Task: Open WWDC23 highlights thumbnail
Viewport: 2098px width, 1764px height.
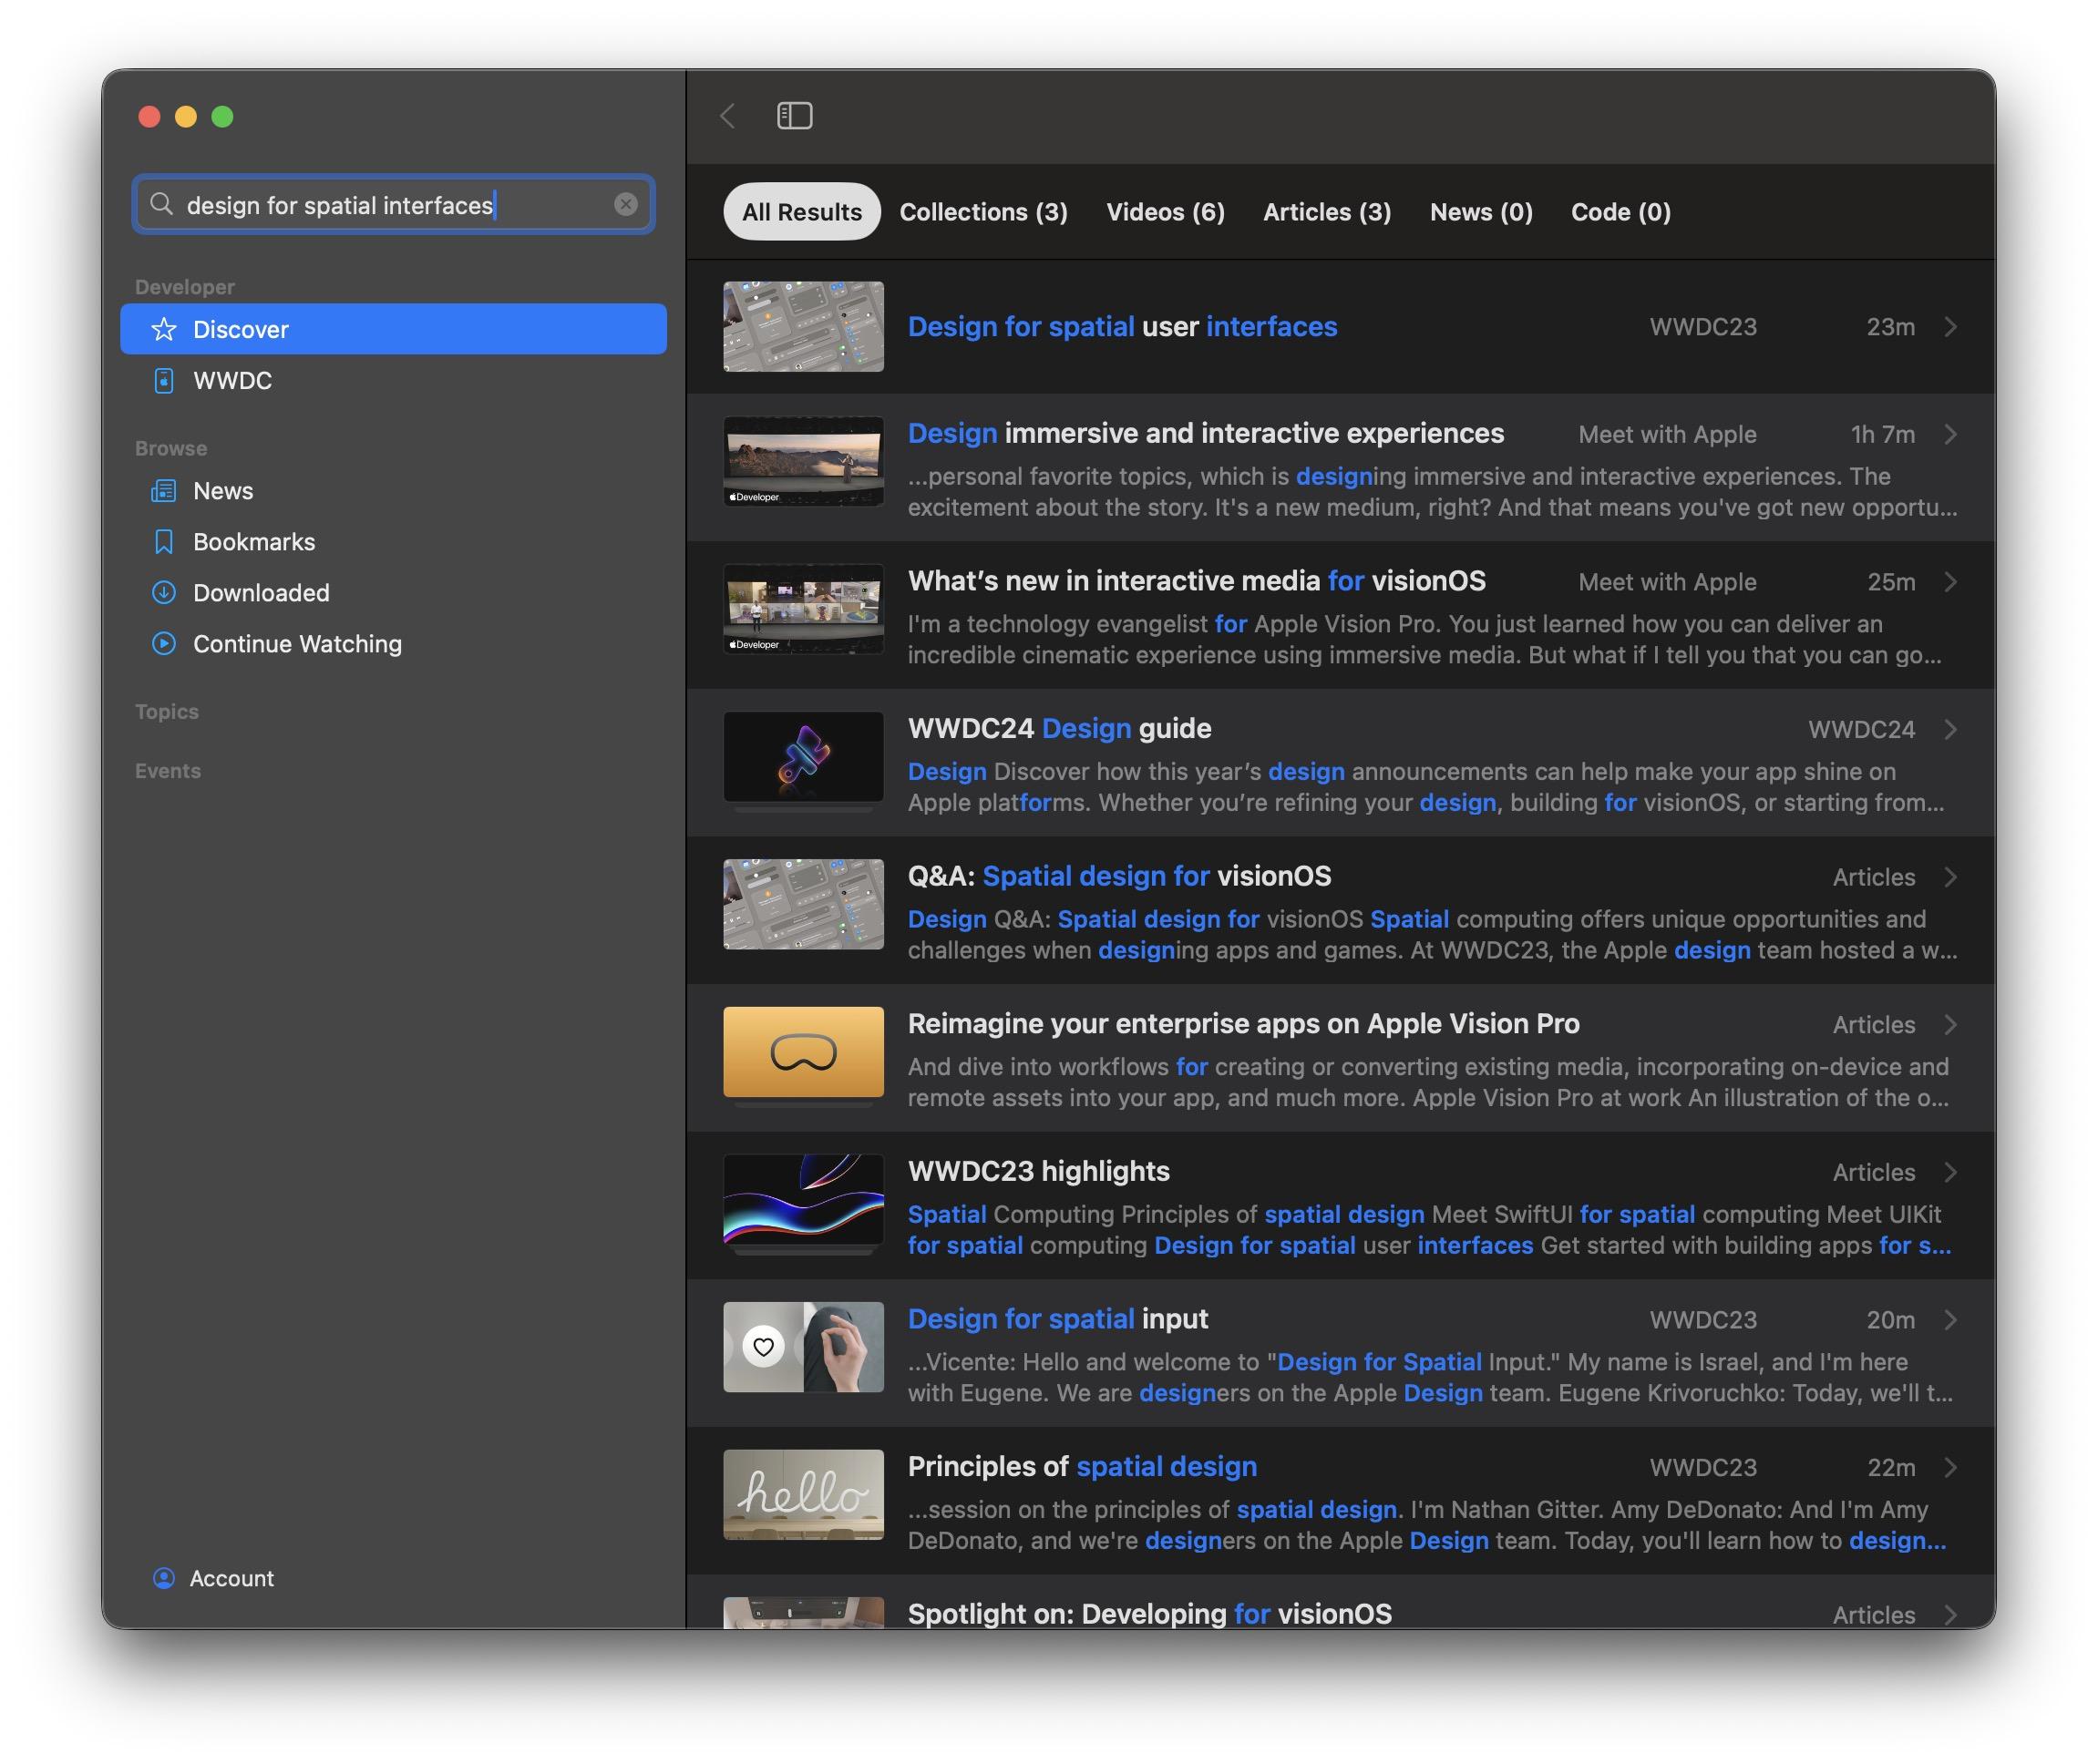Action: [804, 1199]
